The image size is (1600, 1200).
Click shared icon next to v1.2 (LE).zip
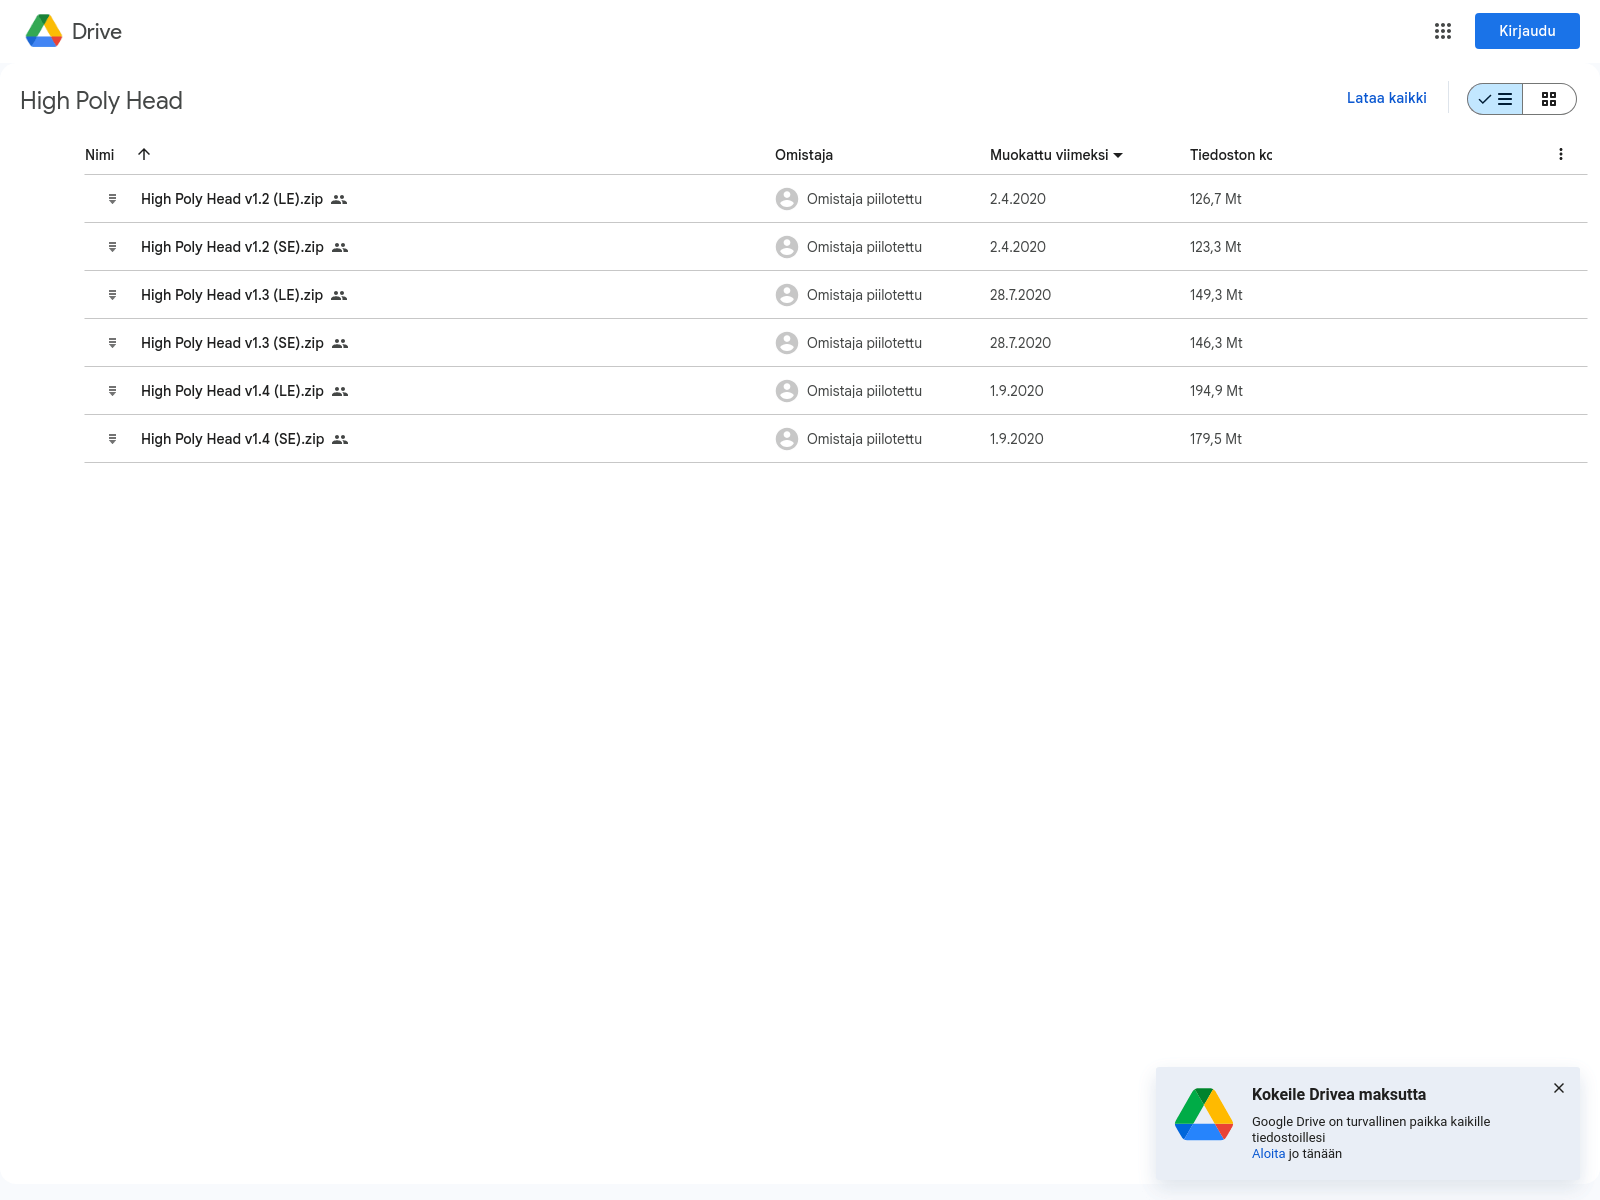pyautogui.click(x=339, y=200)
